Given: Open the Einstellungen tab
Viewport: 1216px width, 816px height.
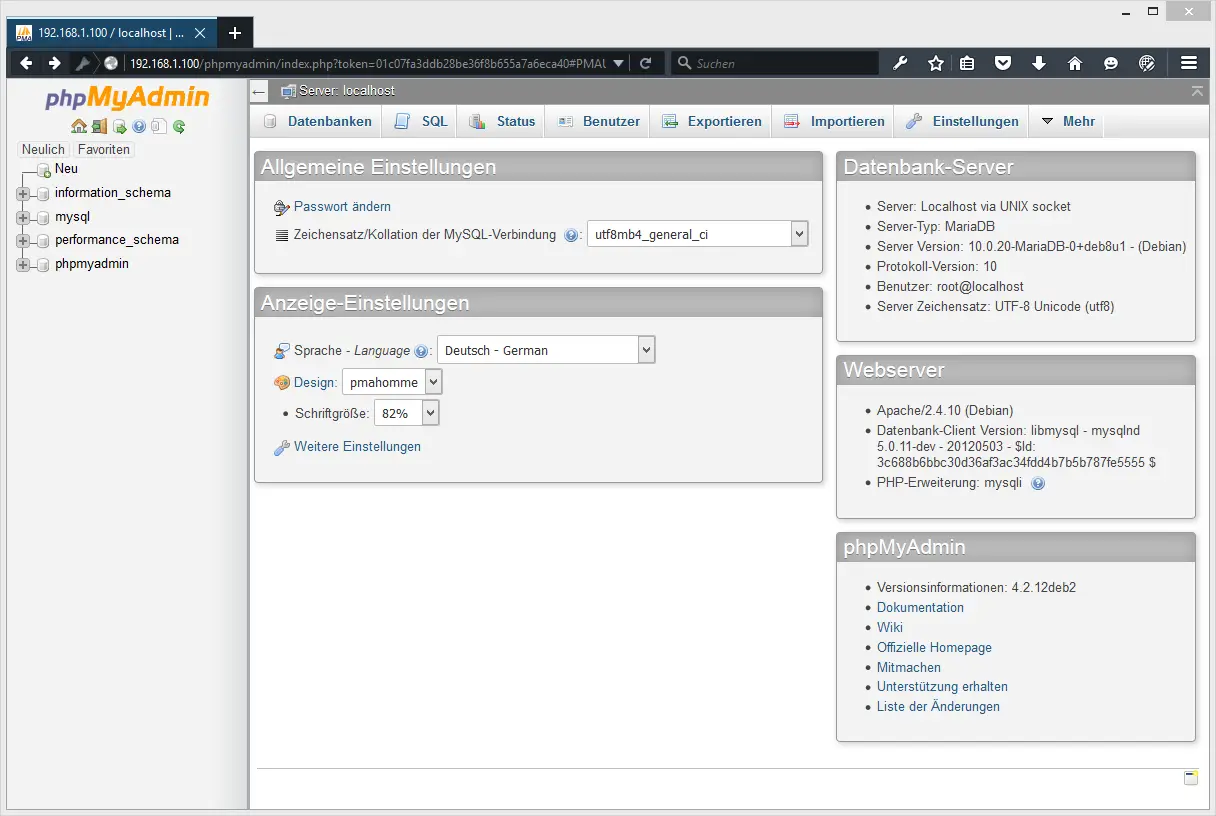Looking at the screenshot, I should click(x=963, y=121).
